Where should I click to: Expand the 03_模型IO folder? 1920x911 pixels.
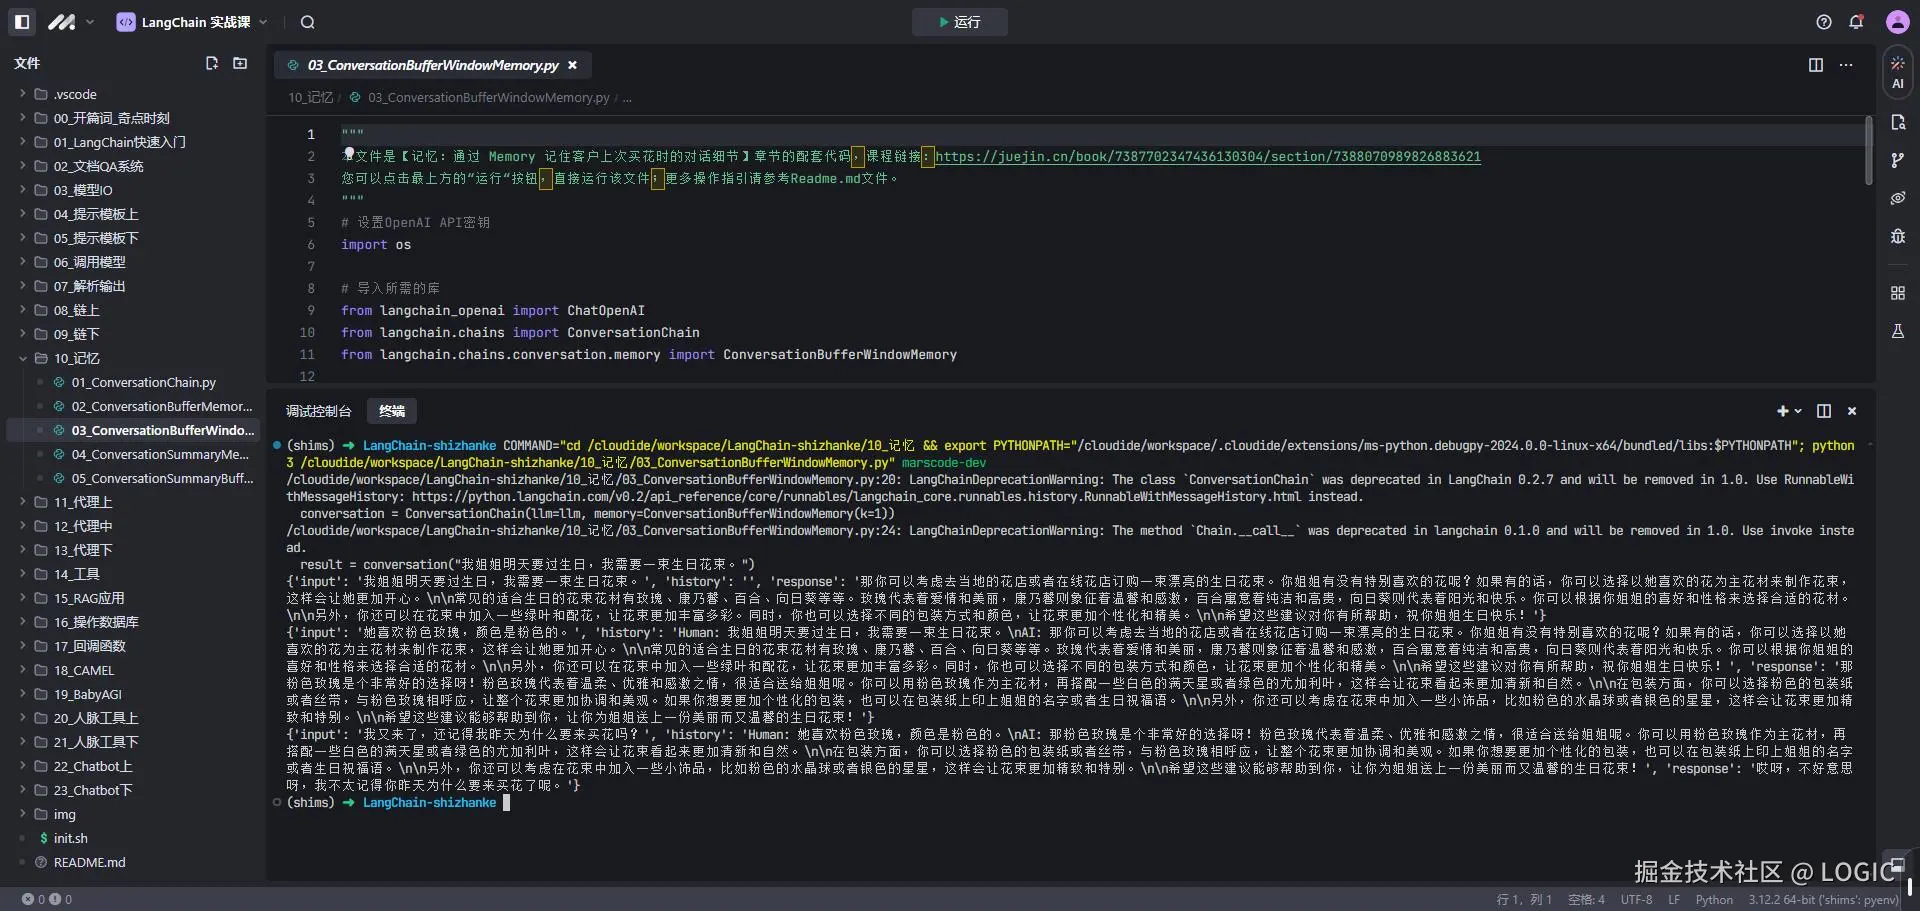83,190
